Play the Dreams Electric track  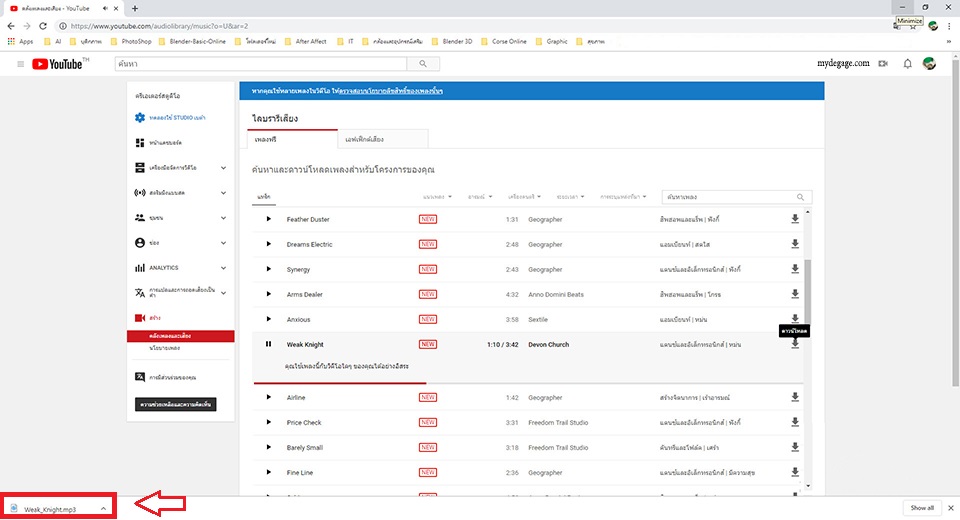(268, 244)
